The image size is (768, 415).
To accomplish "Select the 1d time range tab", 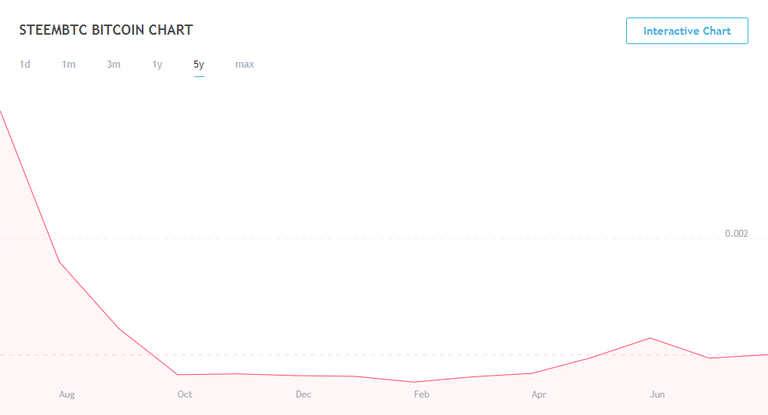I will point(25,65).
